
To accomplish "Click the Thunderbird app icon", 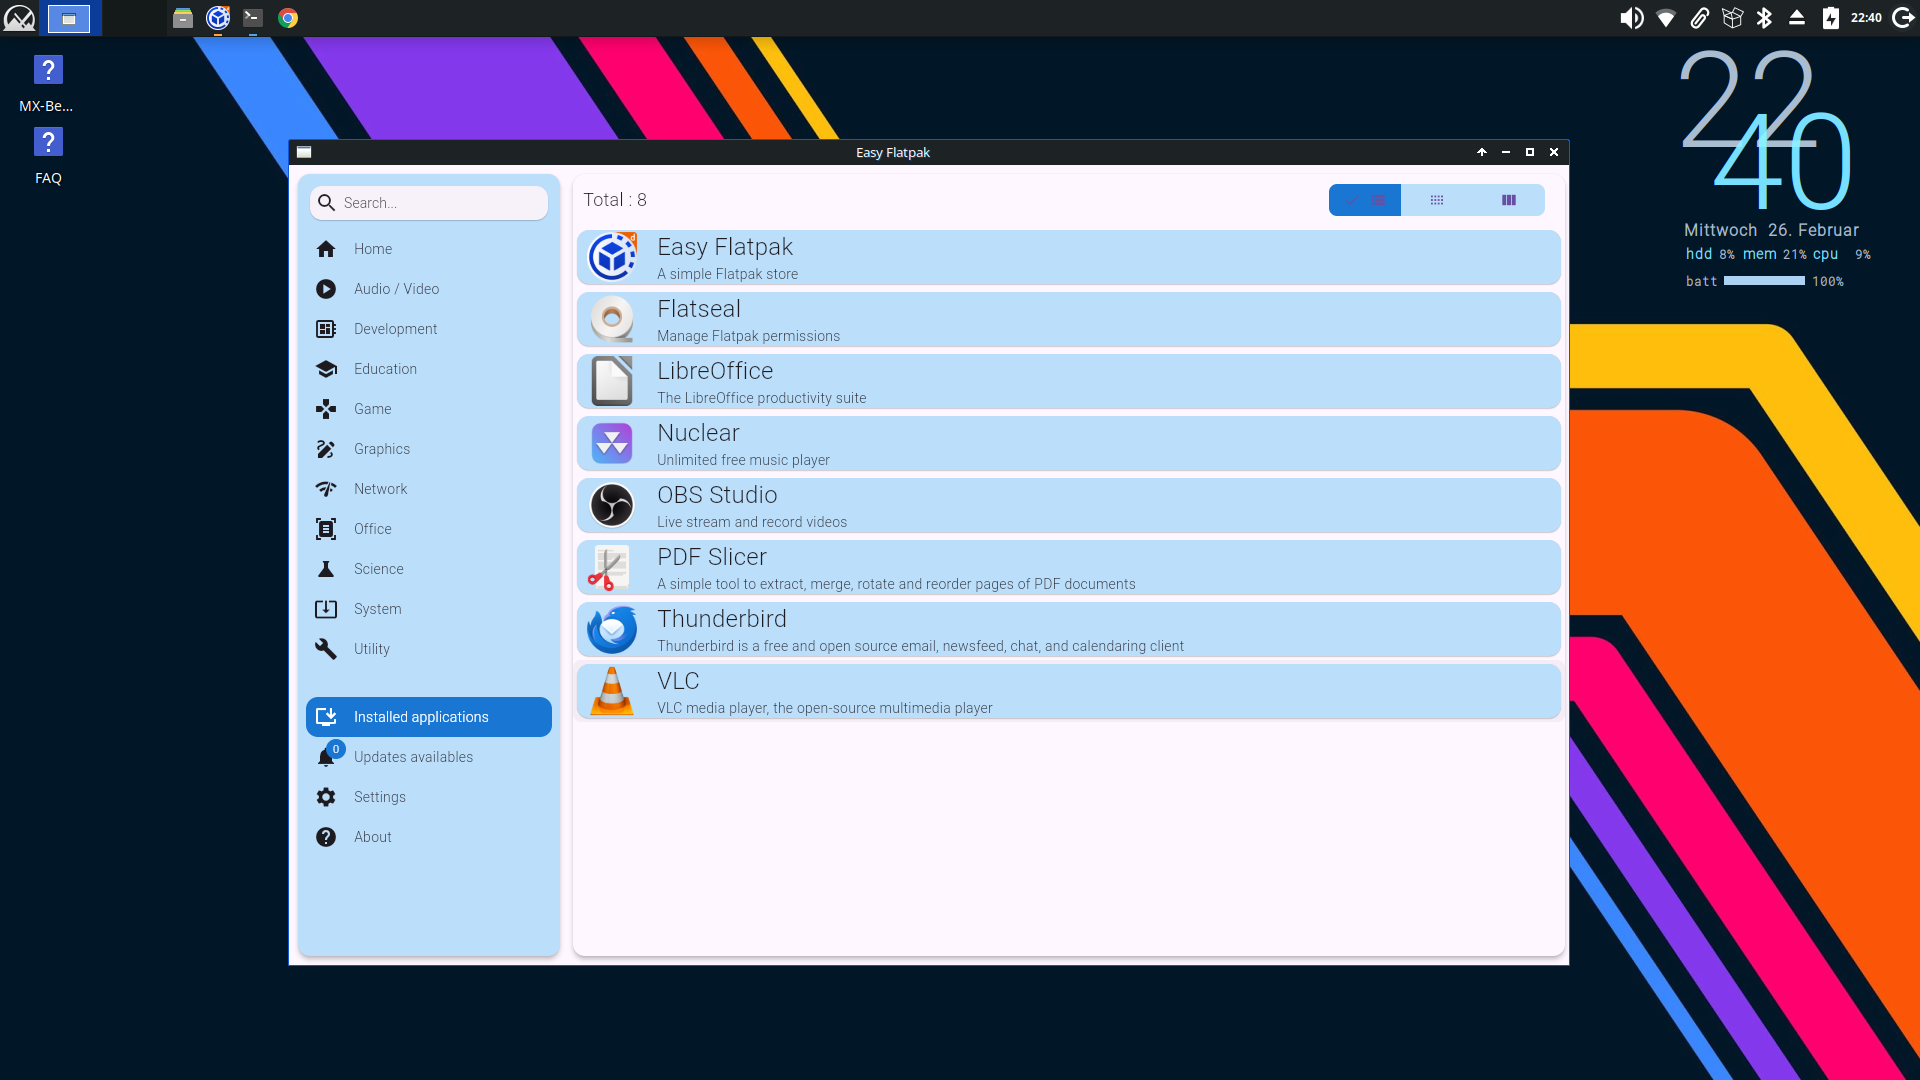I will click(x=612, y=629).
